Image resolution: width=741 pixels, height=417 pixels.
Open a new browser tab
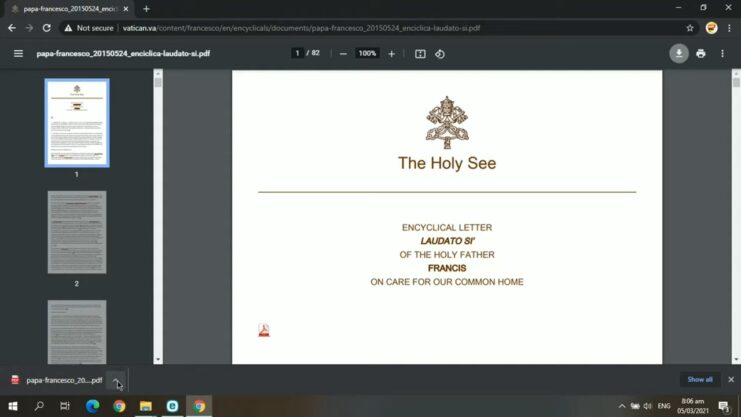click(146, 9)
